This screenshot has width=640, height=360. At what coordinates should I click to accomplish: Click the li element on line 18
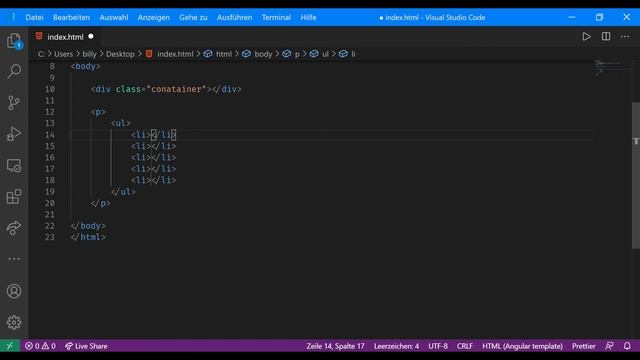pos(153,180)
